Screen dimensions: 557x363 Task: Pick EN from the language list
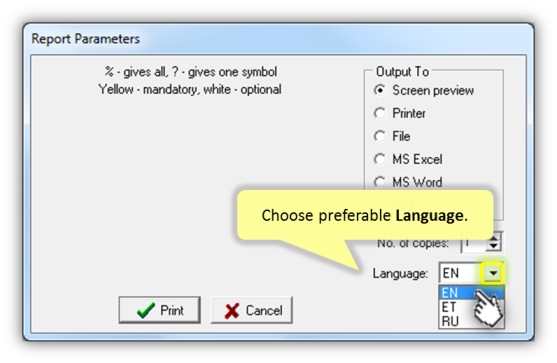tap(471, 293)
